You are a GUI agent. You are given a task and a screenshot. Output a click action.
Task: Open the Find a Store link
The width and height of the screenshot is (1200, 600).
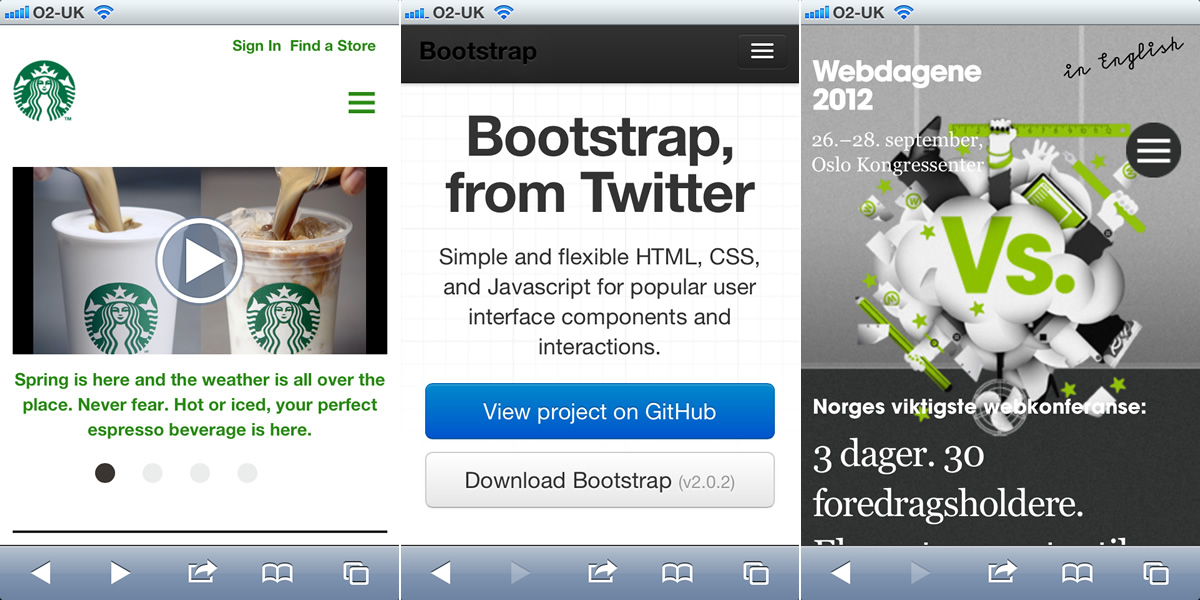[x=333, y=46]
